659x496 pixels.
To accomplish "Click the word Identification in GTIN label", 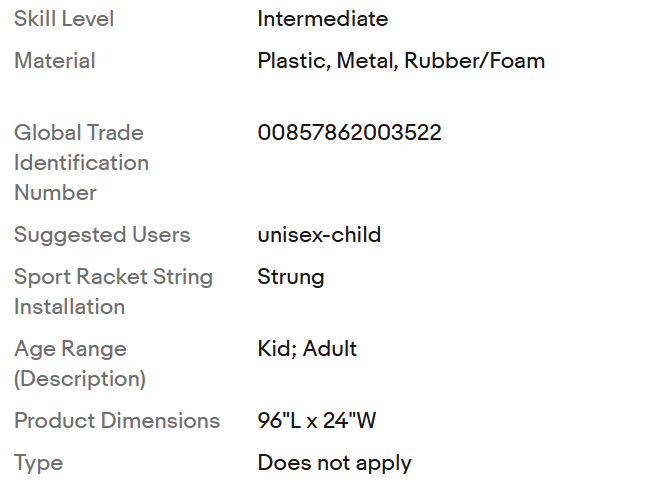I will click(81, 163).
